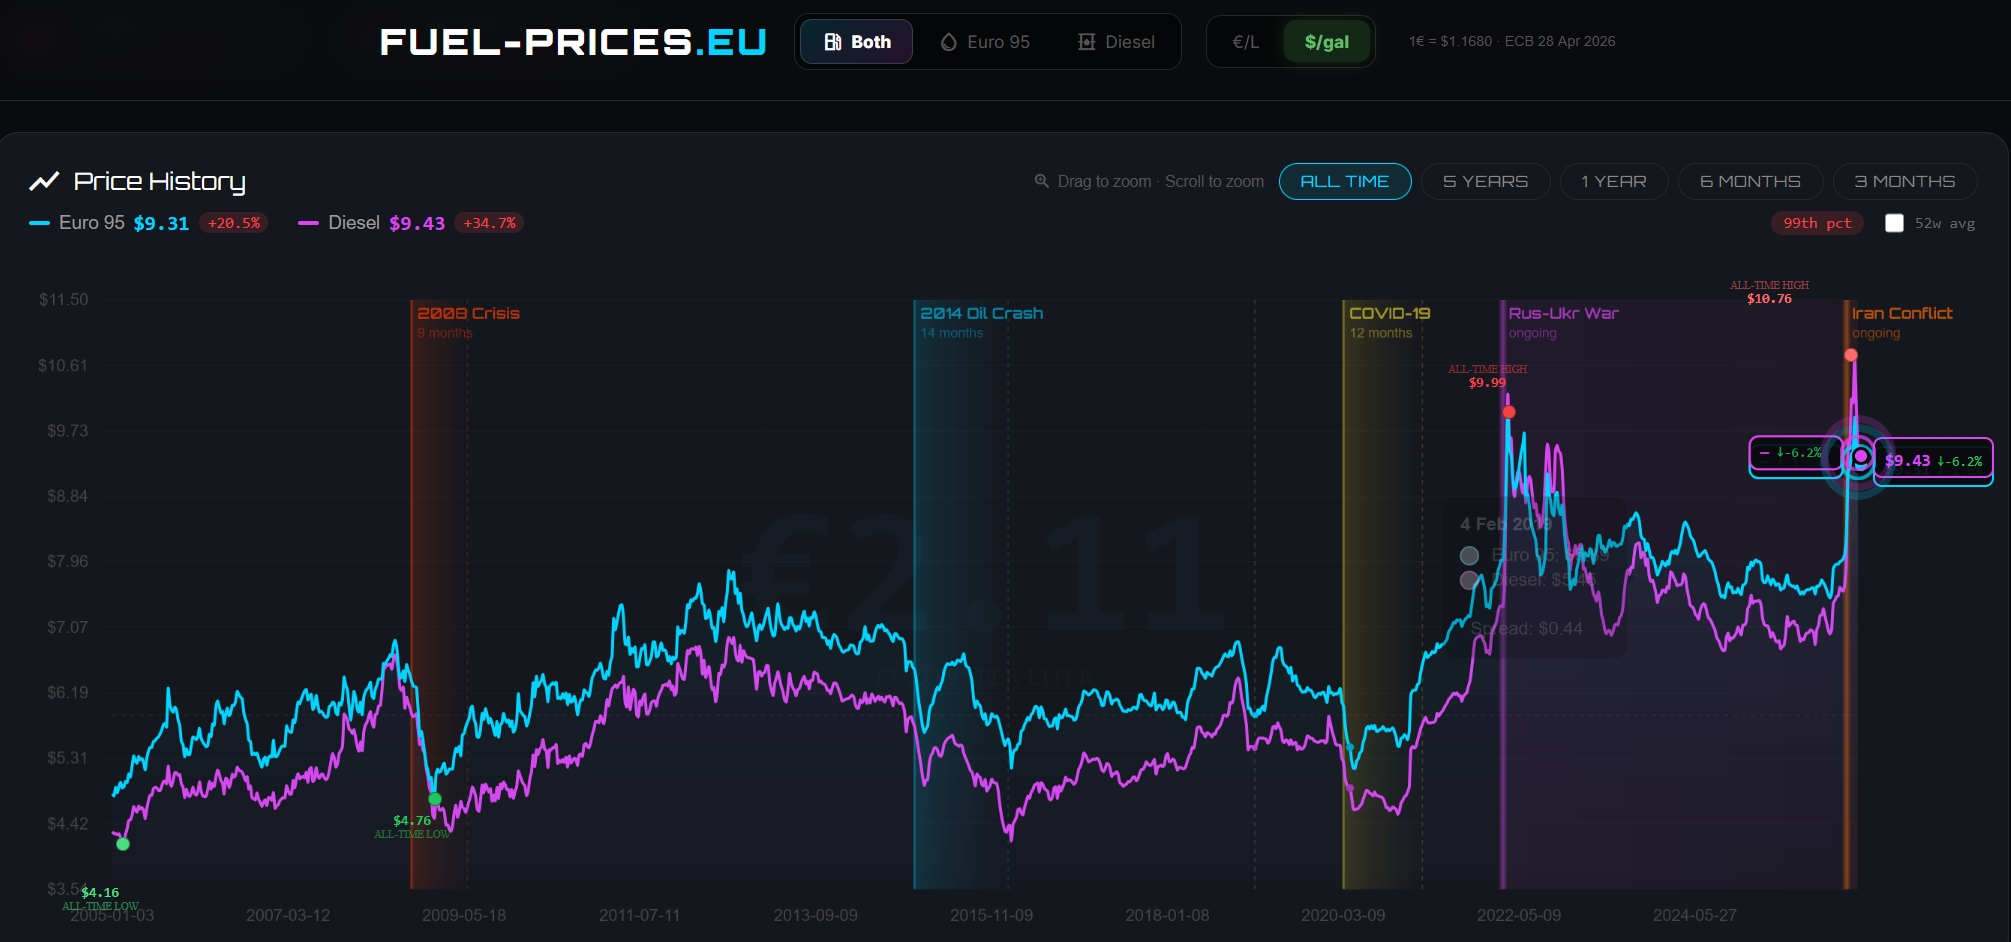Click the FUEL-PRICES.EU site logo
Viewport: 2011px width, 942px height.
(573, 42)
